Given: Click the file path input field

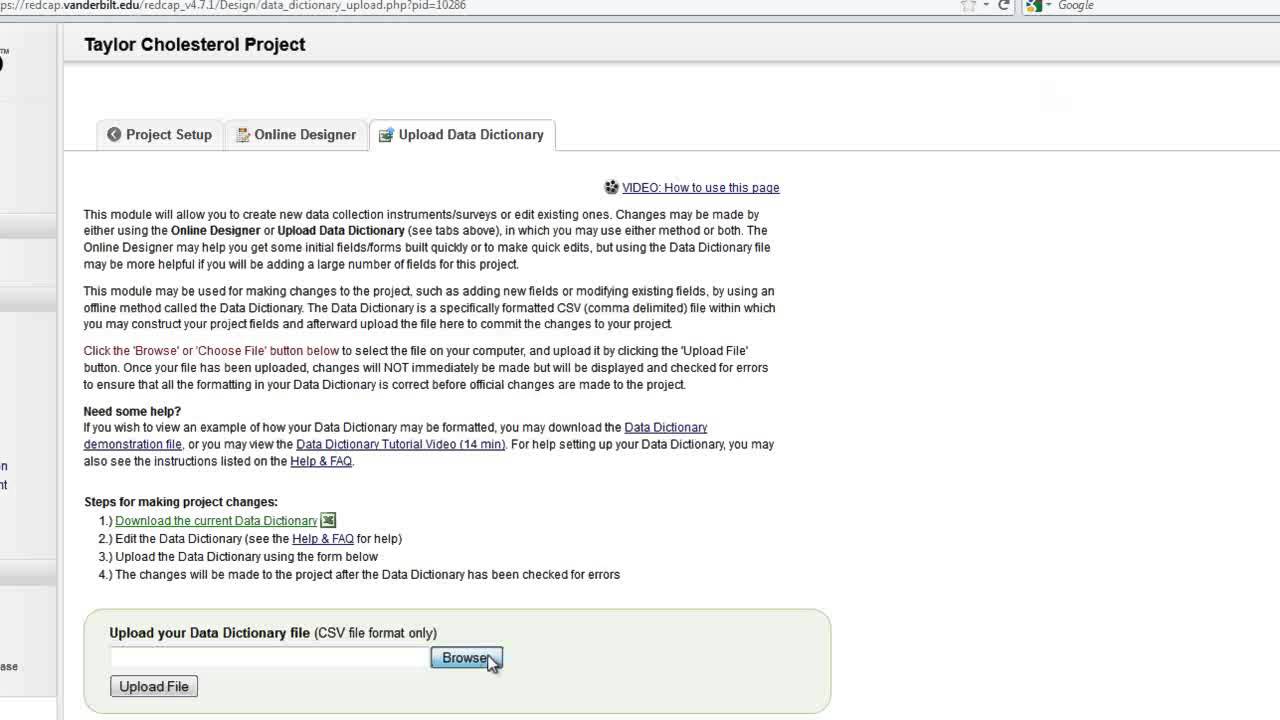Looking at the screenshot, I should [x=270, y=658].
